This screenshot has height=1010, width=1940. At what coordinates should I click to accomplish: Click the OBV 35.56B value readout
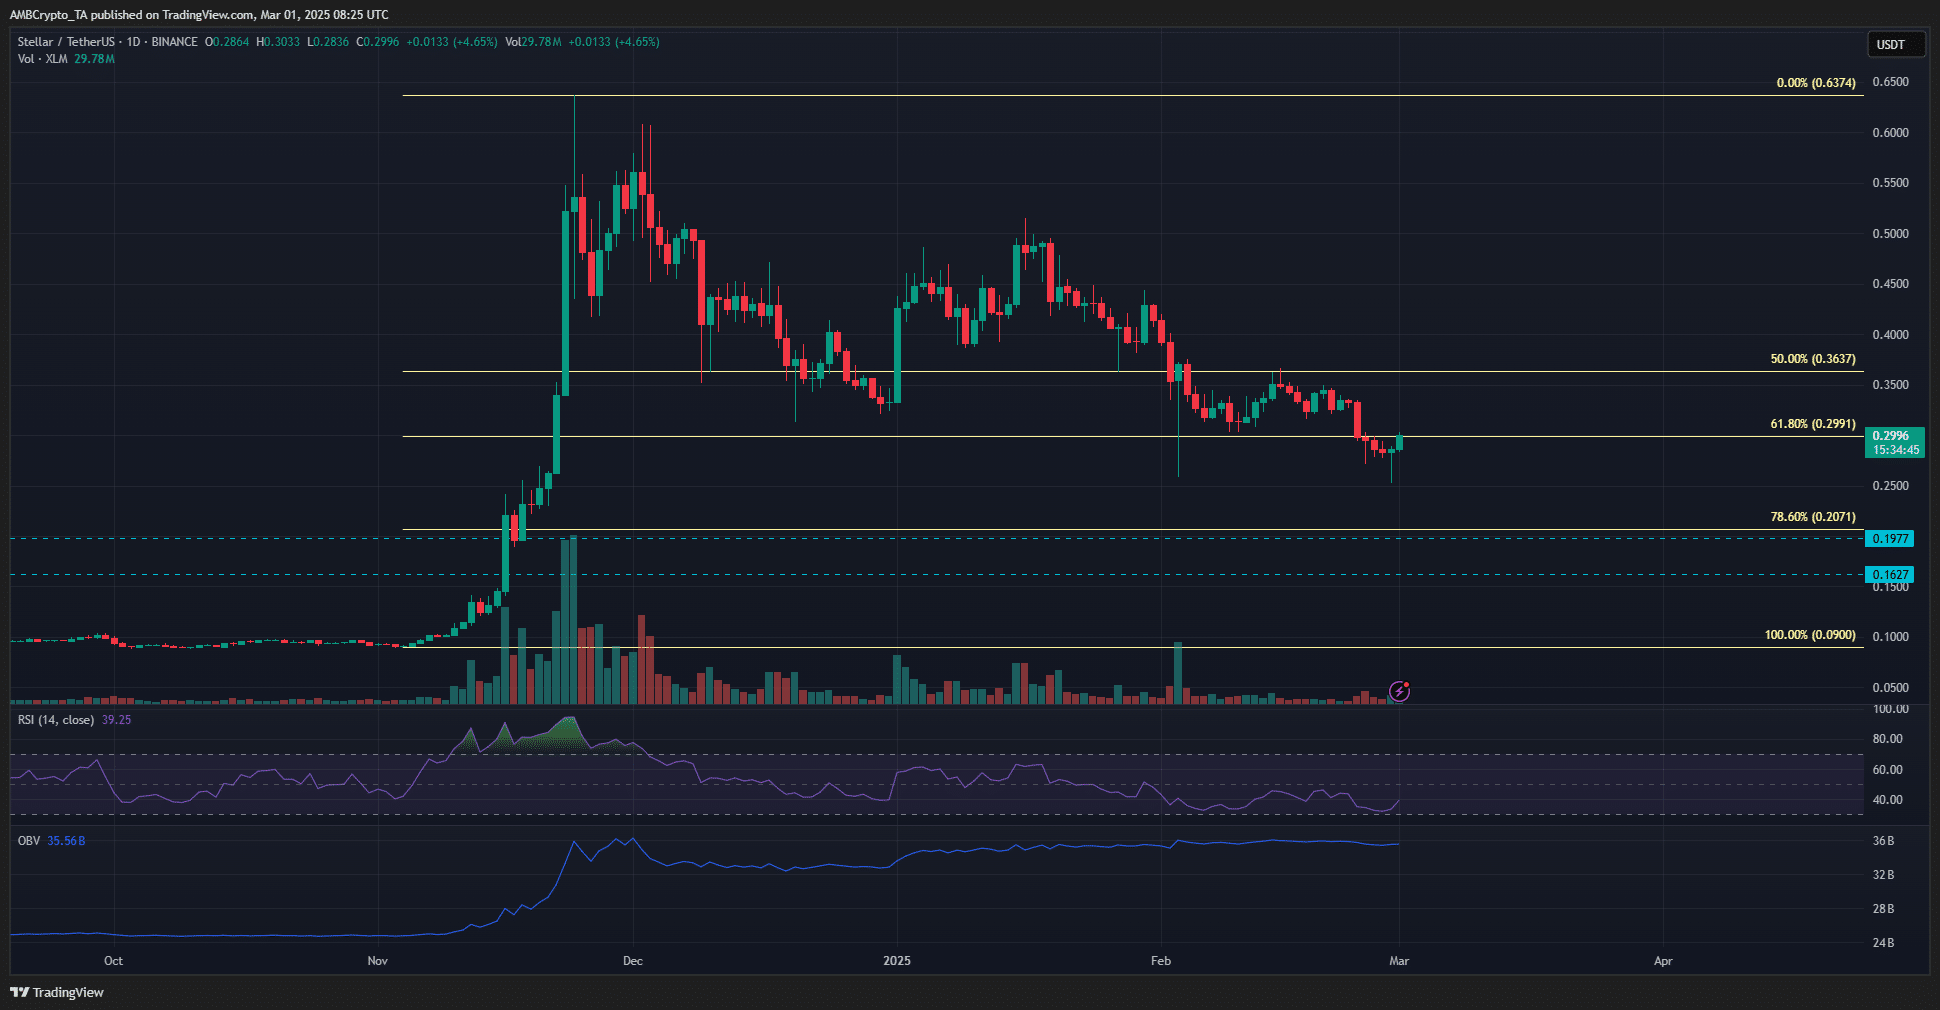point(66,841)
